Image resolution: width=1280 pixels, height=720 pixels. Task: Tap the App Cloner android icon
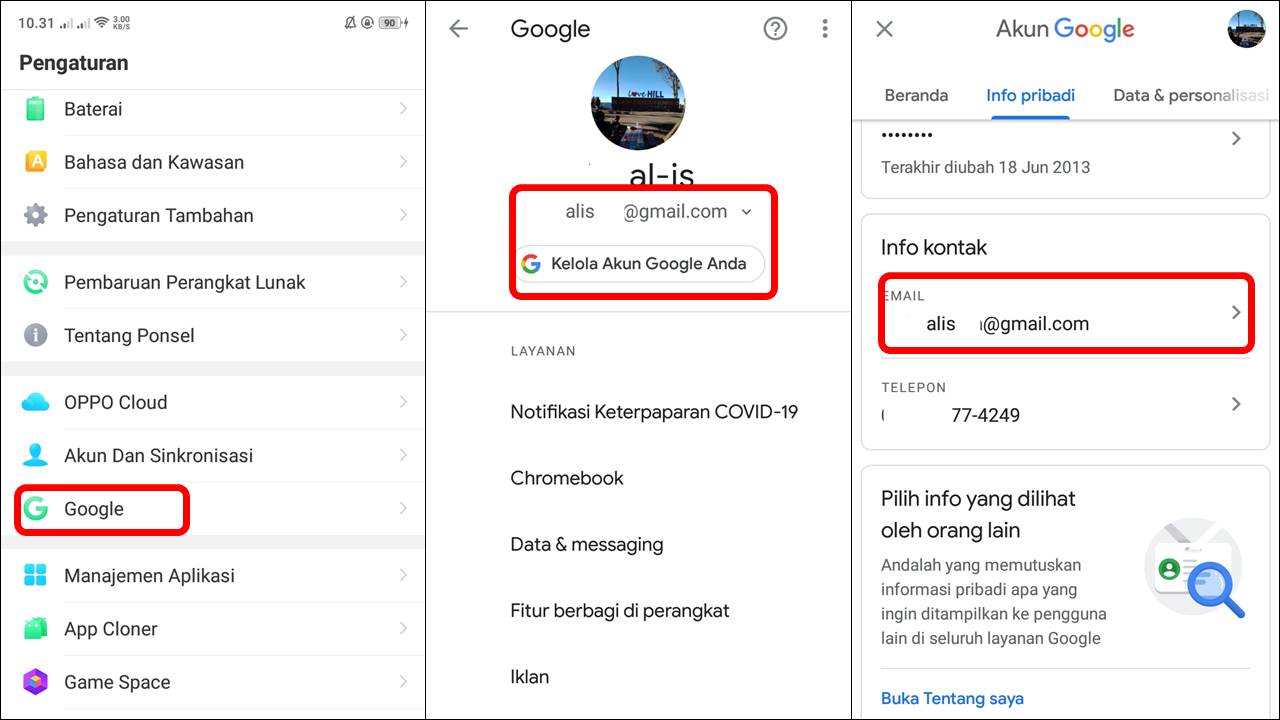click(x=36, y=629)
